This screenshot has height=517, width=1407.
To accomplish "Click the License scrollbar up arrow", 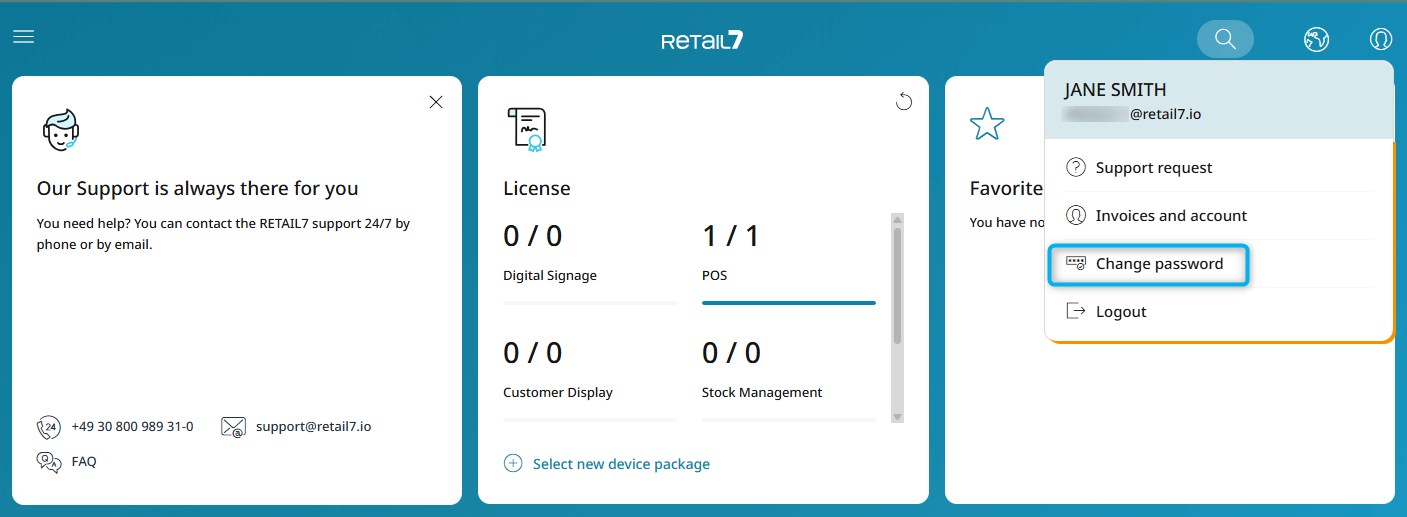I will [x=897, y=219].
